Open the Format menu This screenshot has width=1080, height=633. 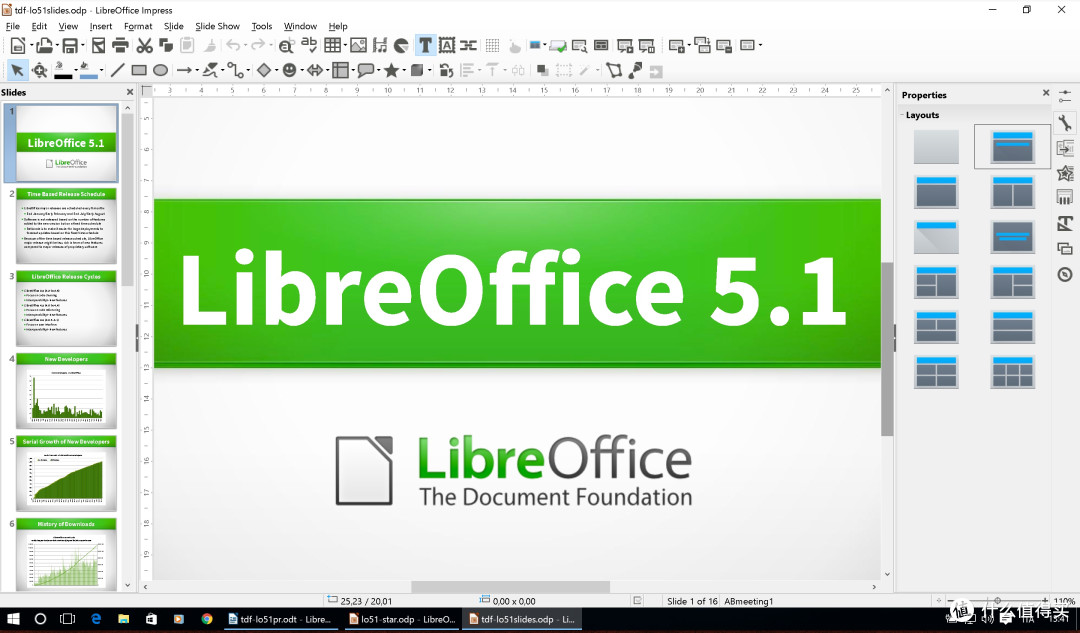point(138,26)
